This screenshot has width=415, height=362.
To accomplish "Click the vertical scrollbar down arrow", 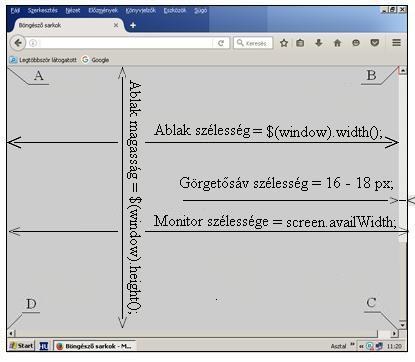I will point(403,325).
